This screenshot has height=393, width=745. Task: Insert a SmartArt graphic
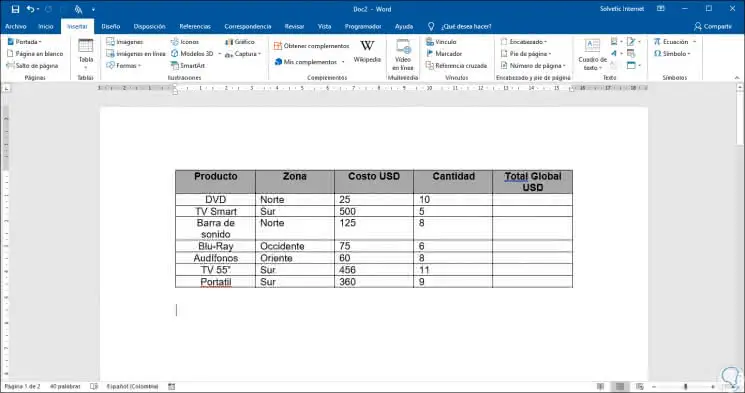[x=188, y=66]
